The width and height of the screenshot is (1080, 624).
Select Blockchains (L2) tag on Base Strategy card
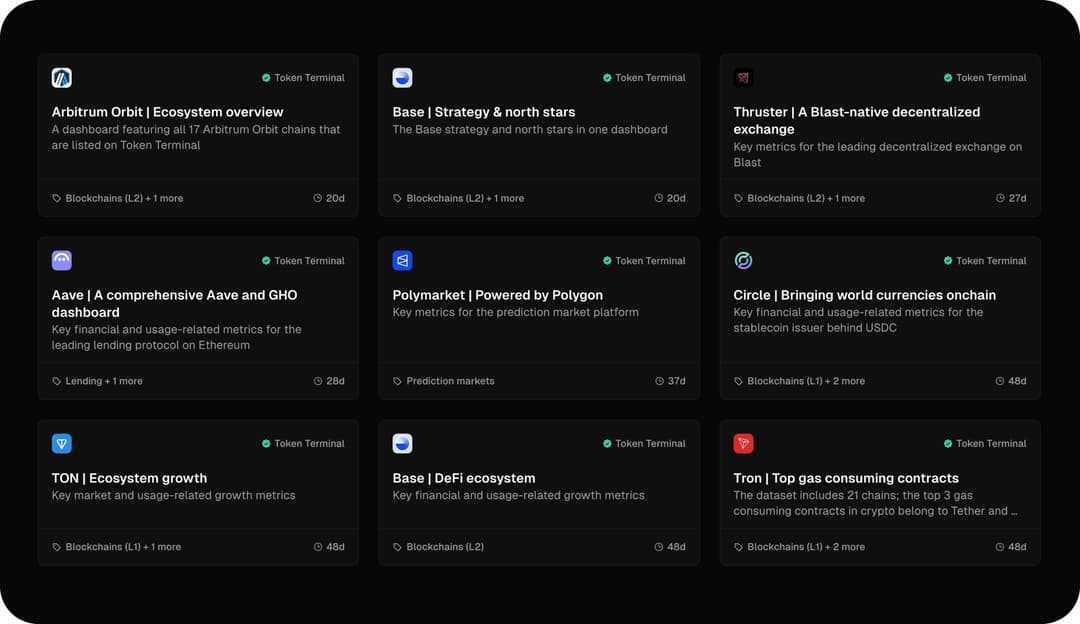465,198
